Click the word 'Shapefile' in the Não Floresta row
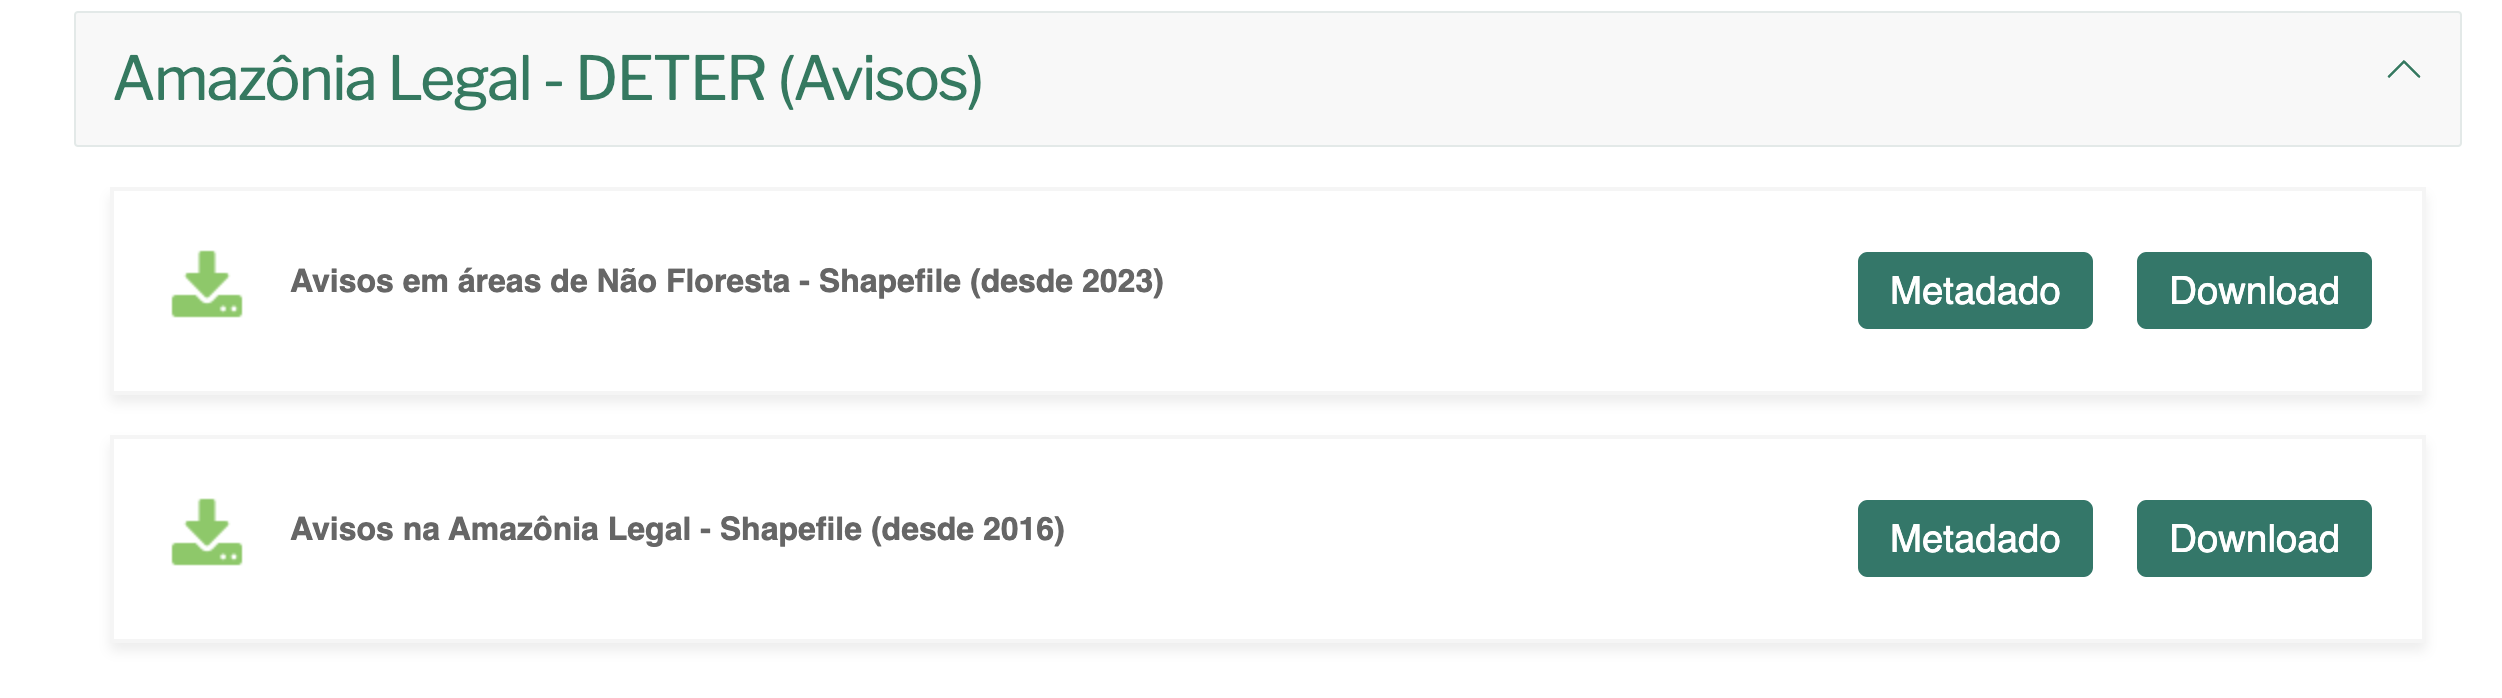 [889, 281]
